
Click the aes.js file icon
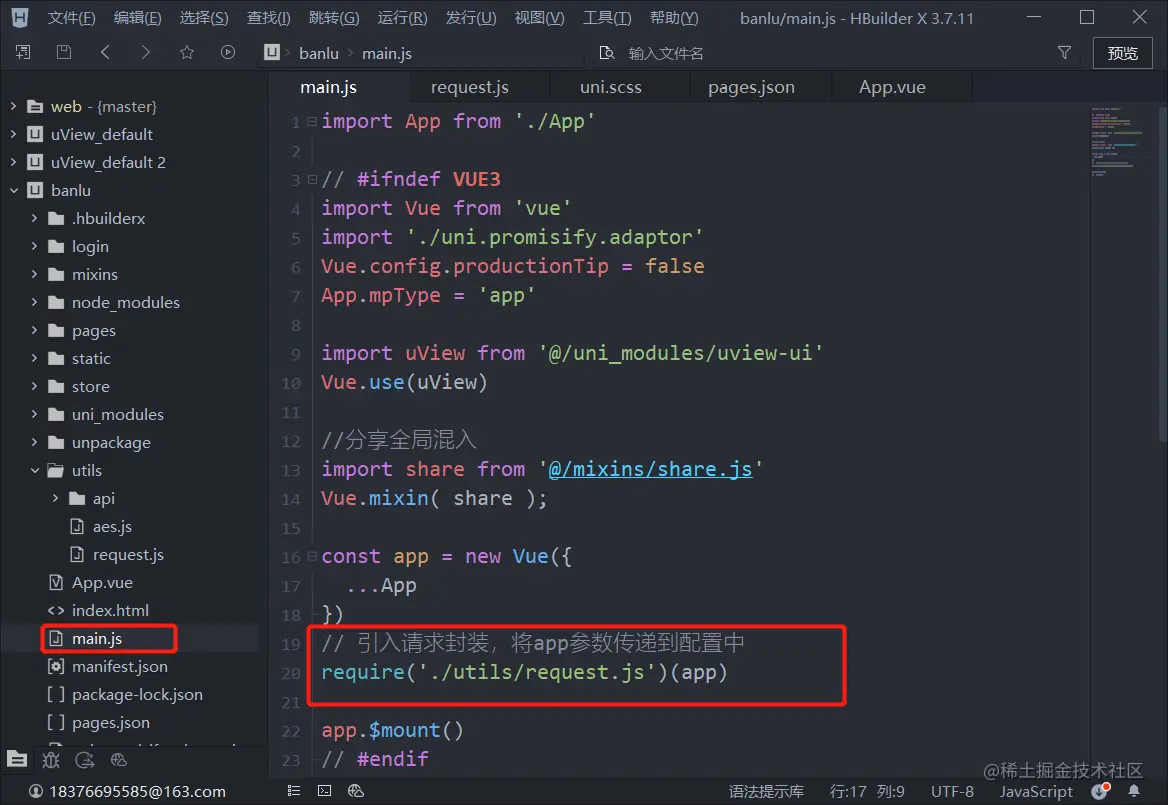[77, 526]
